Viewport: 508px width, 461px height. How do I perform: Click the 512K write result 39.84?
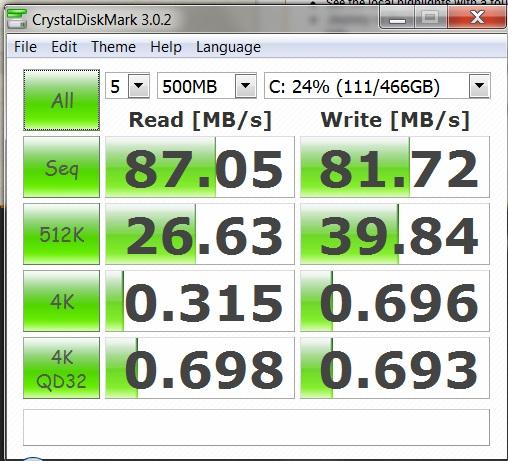tap(395, 234)
